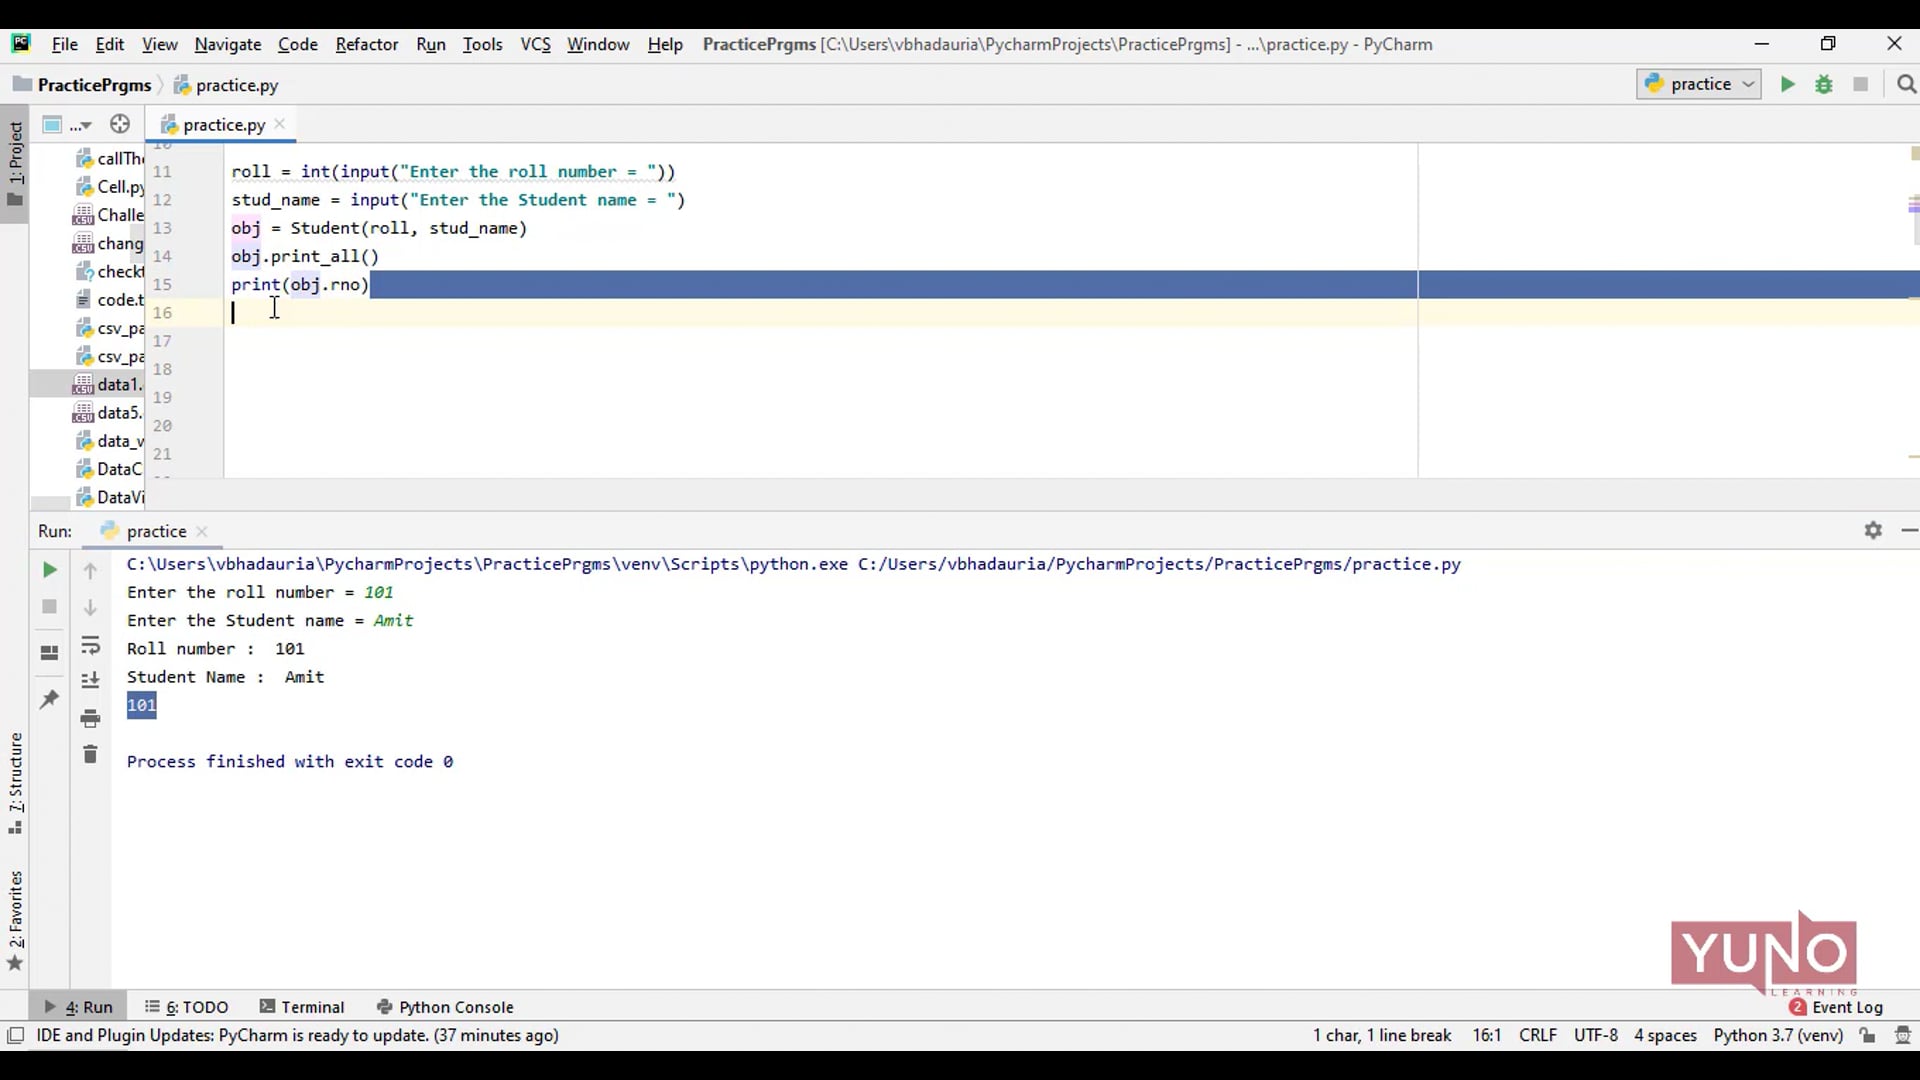This screenshot has height=1080, width=1920.
Task: Toggle the 1: Project side panel
Action: (15, 163)
